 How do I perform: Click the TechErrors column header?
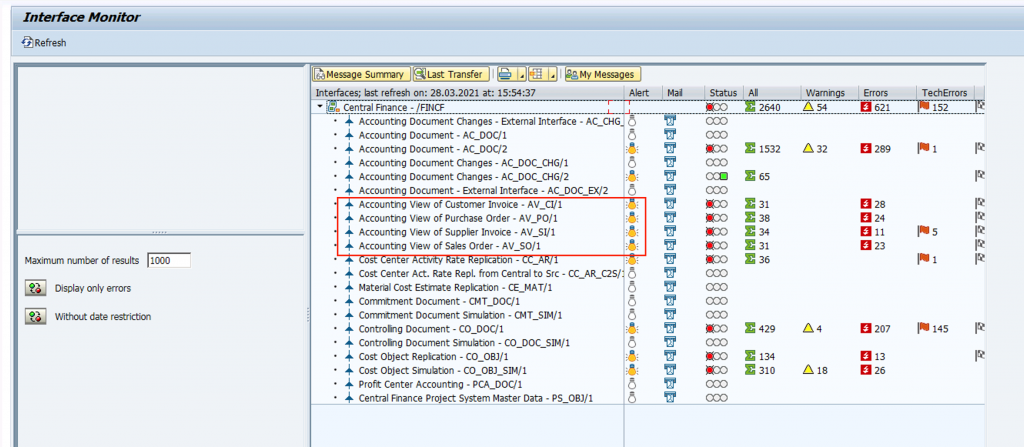click(946, 93)
